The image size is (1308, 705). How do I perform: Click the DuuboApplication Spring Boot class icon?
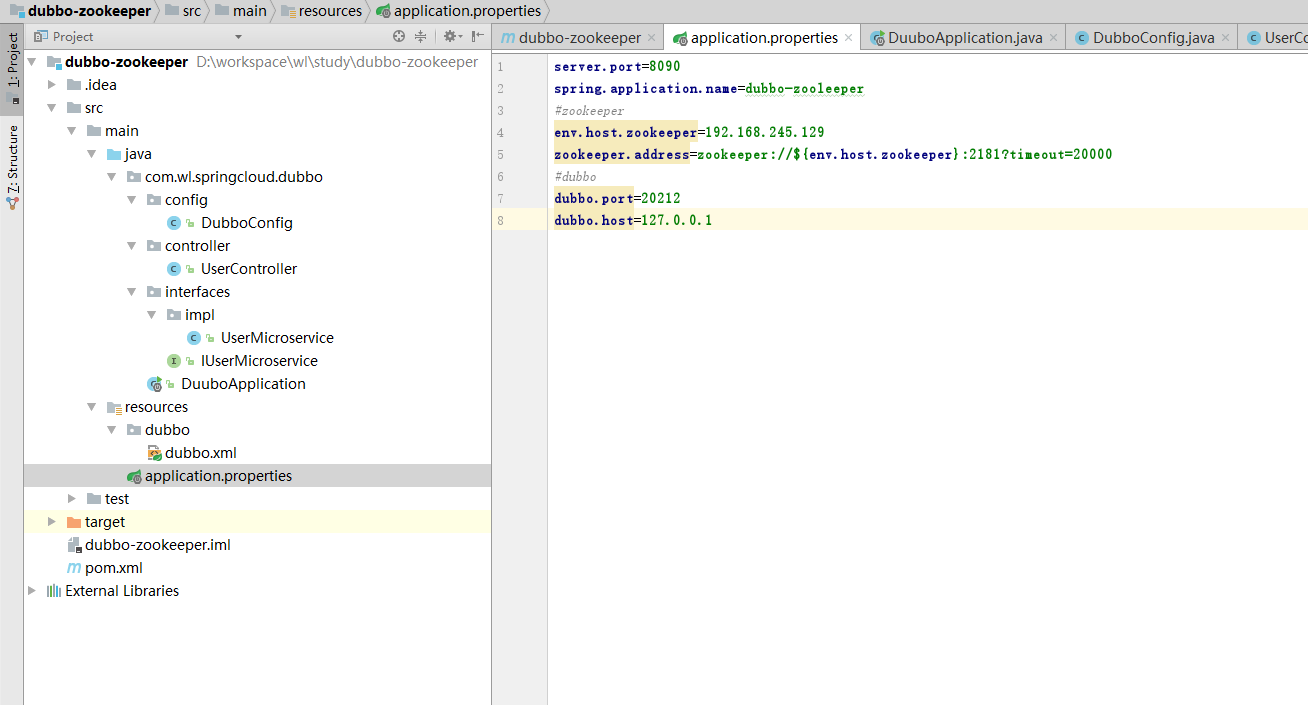154,384
